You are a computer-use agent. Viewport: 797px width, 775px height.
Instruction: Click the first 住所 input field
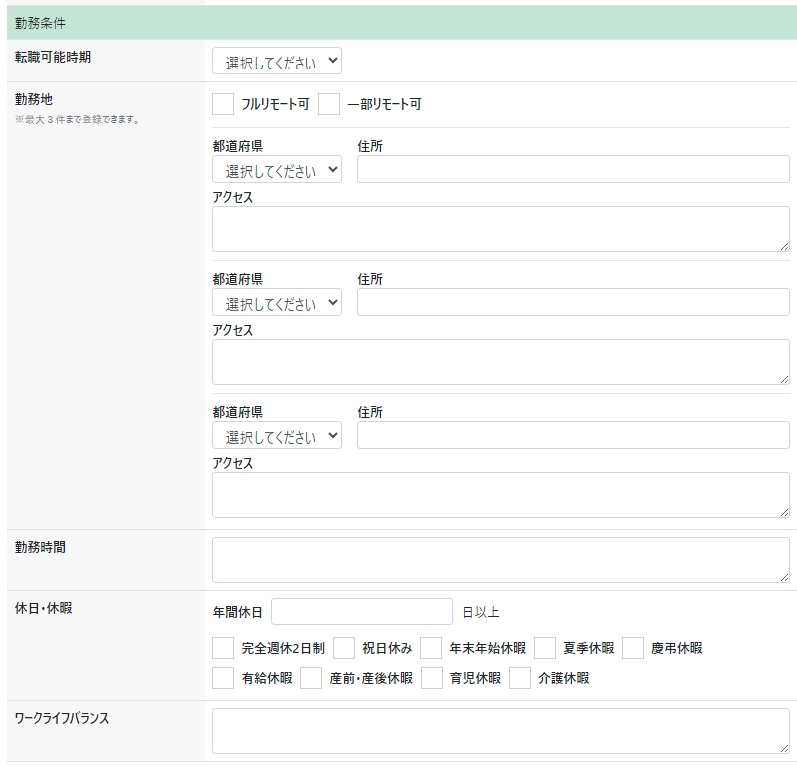pyautogui.click(x=572, y=170)
